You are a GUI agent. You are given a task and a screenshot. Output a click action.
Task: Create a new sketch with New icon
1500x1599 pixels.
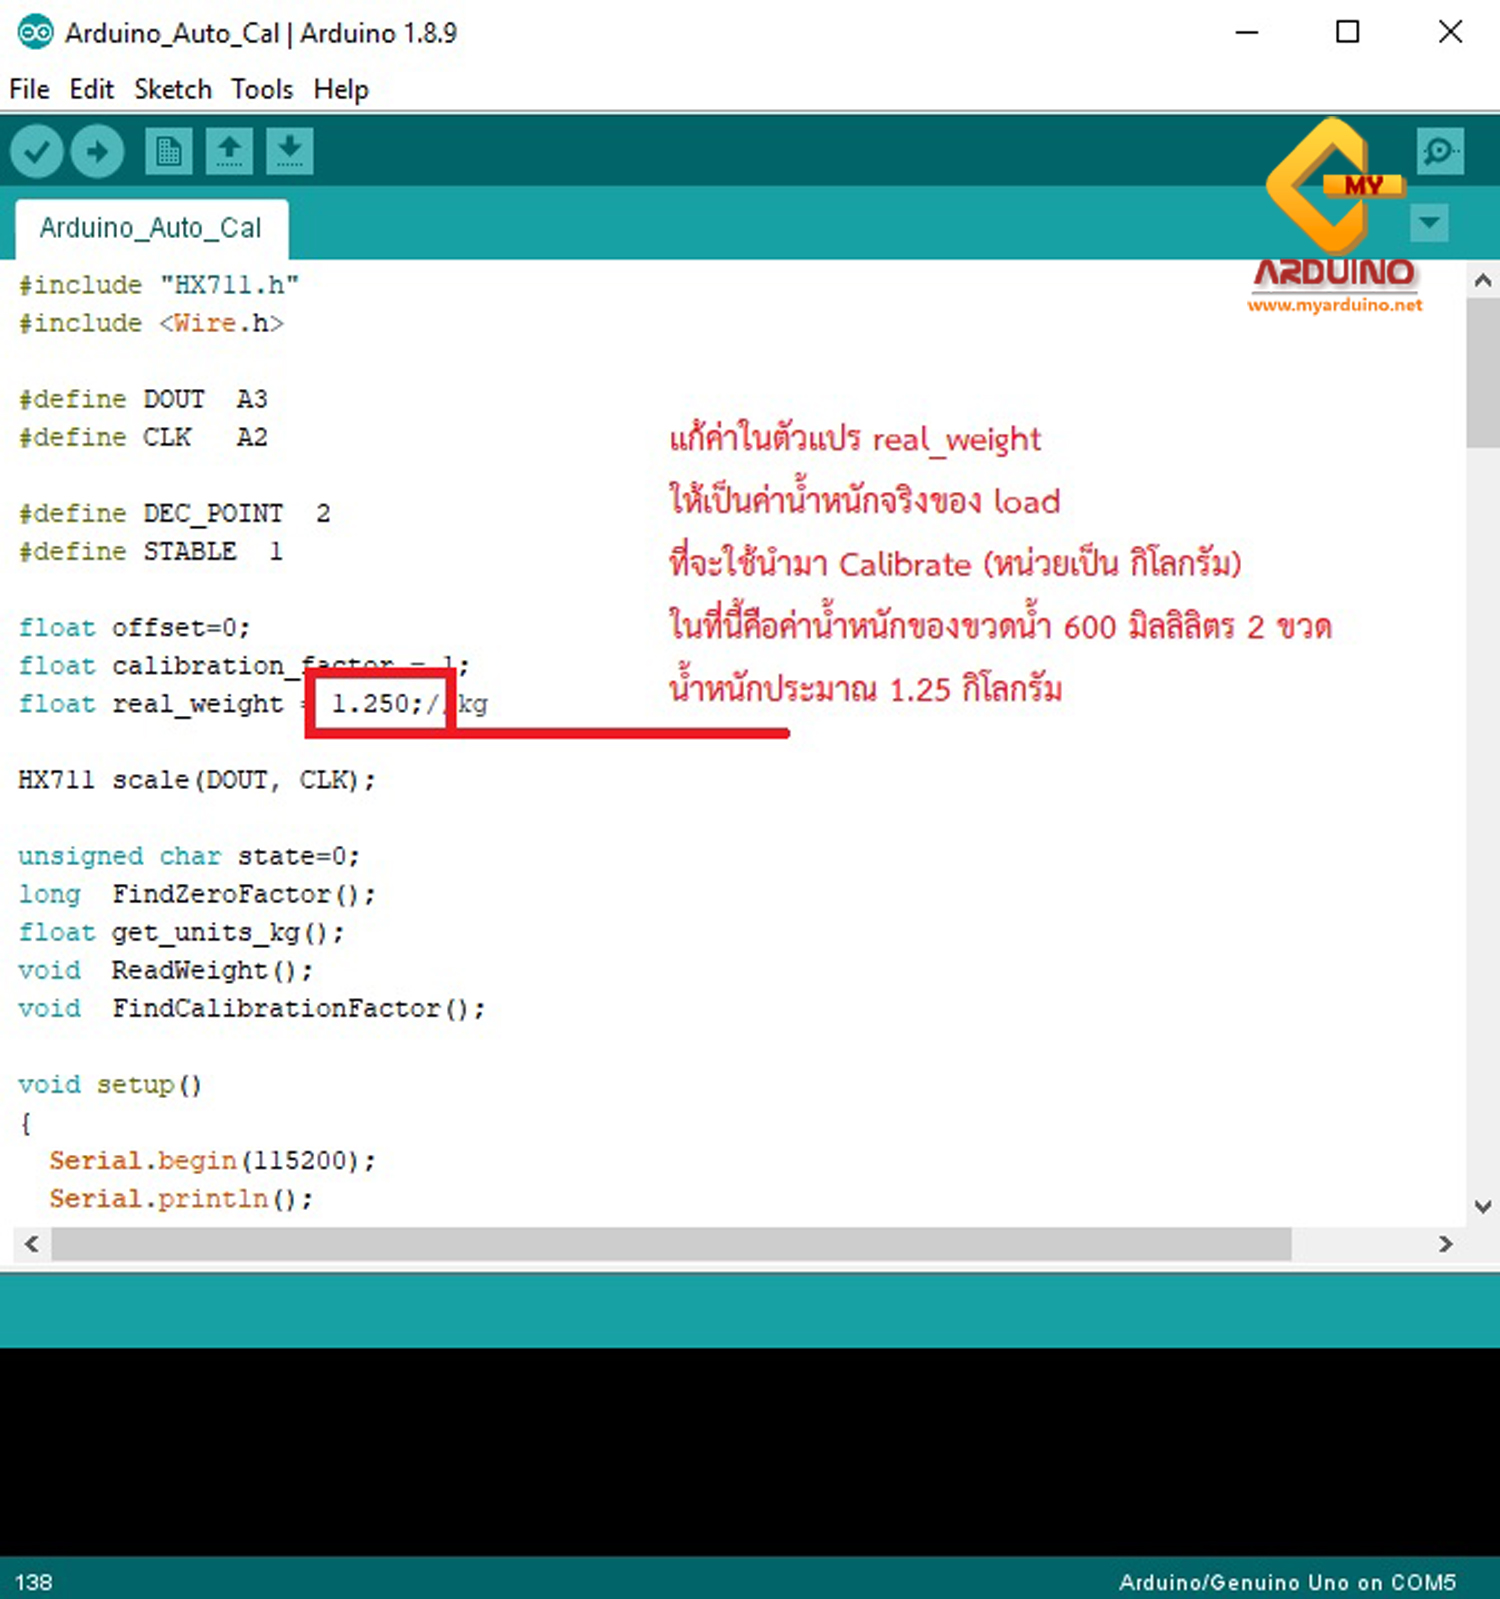[168, 152]
